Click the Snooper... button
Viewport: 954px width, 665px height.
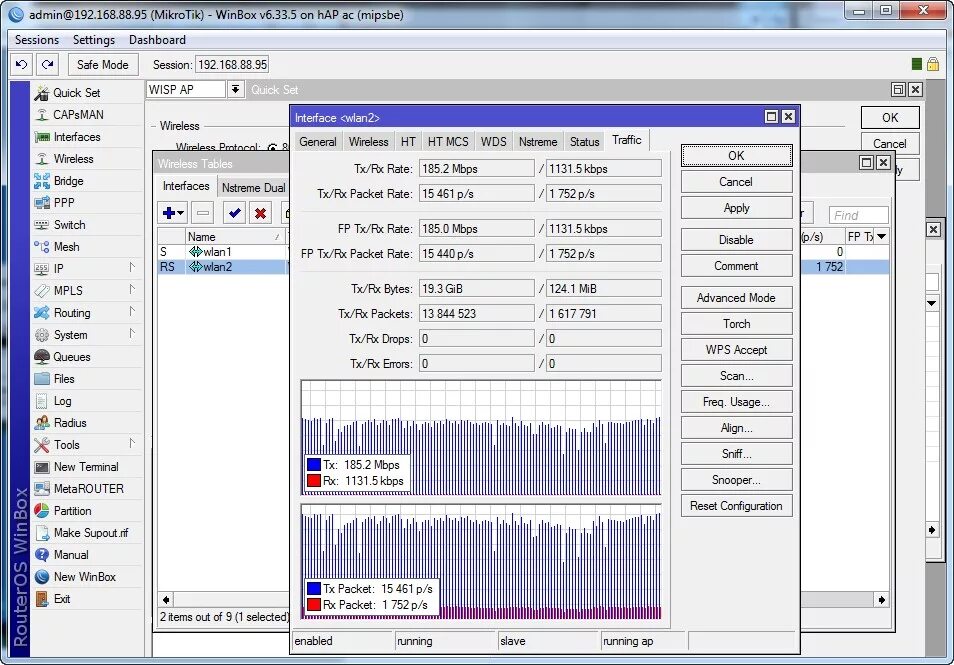(736, 480)
